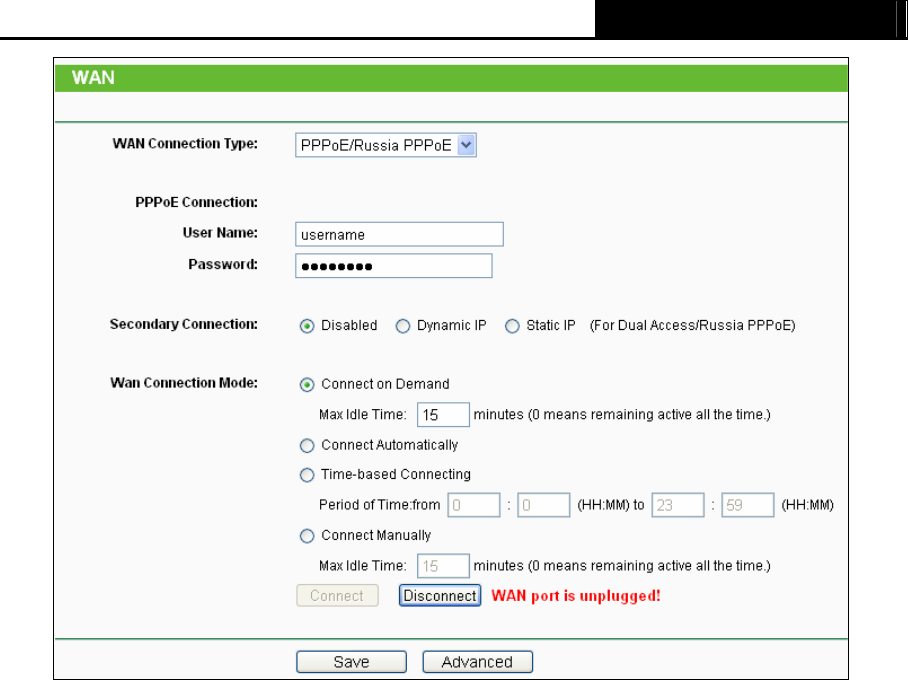Screen dimensions: 908x680
Task: Click Max Idle Time field under Connect on Demand
Action: [443, 415]
